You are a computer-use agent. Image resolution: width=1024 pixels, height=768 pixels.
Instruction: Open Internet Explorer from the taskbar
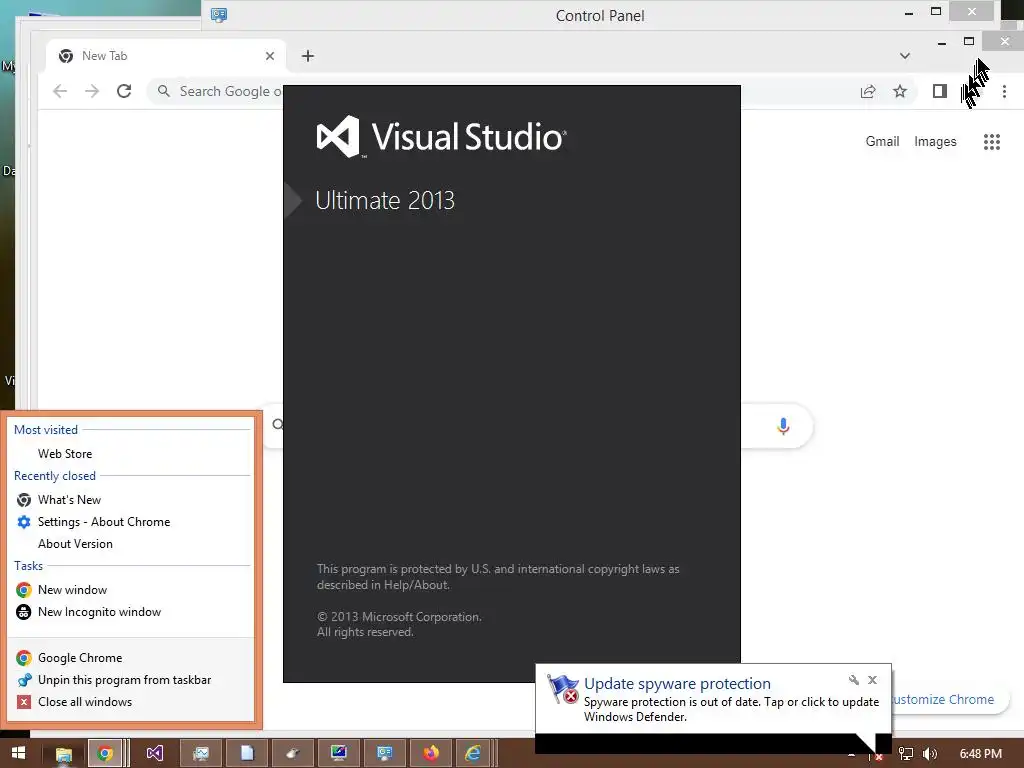pos(473,754)
